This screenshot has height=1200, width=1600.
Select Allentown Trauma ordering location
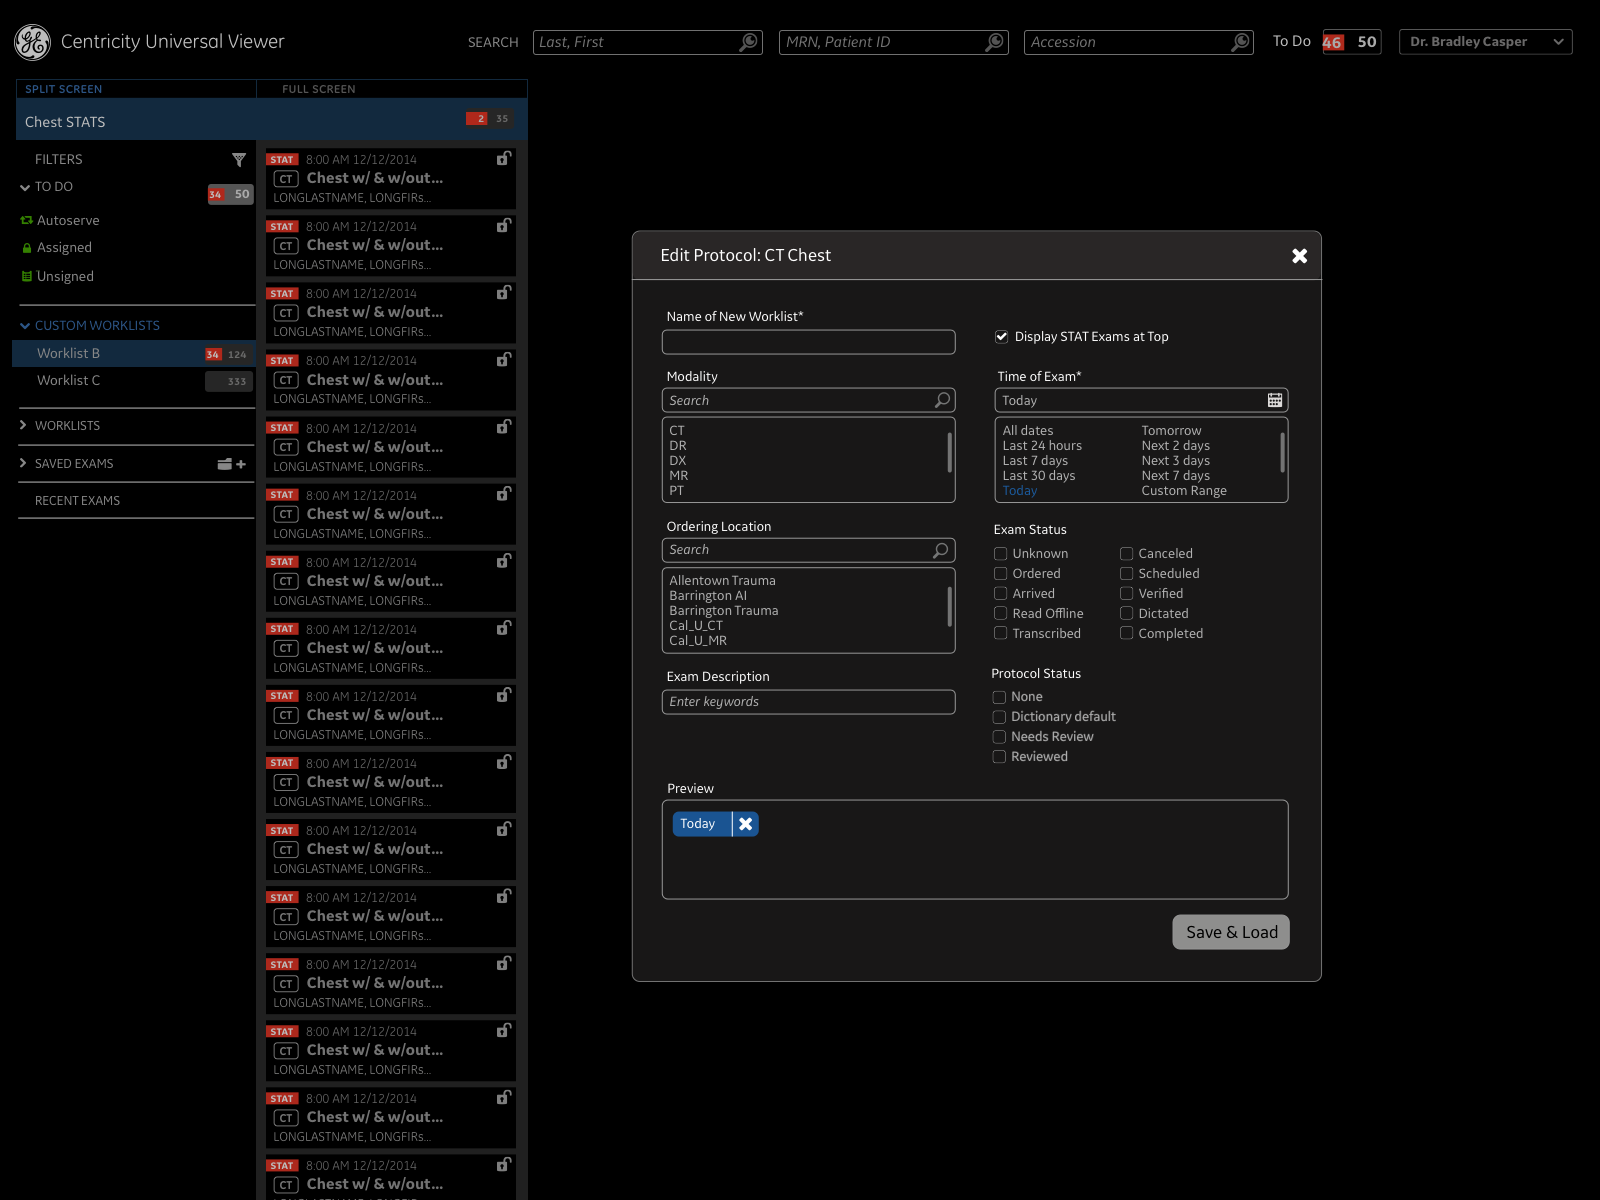(x=722, y=581)
